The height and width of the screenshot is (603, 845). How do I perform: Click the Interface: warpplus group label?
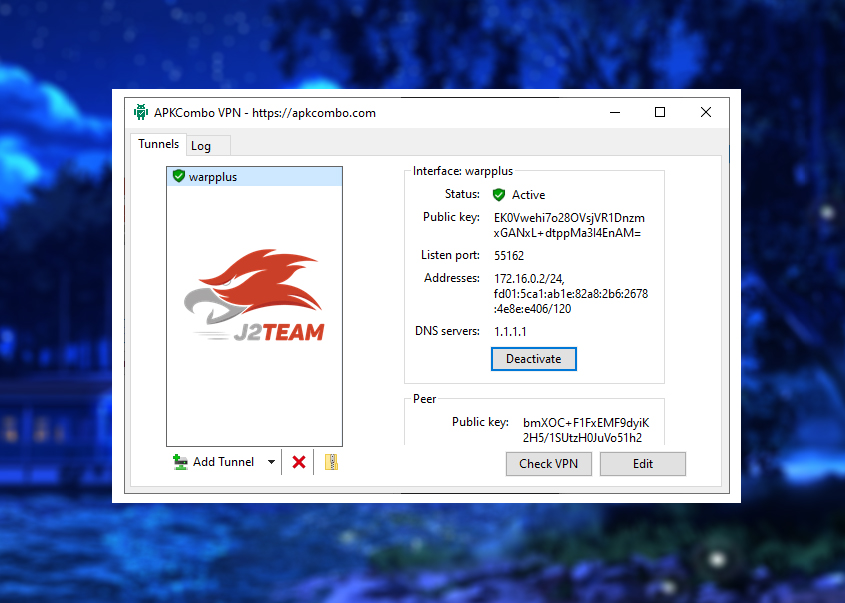tap(463, 171)
